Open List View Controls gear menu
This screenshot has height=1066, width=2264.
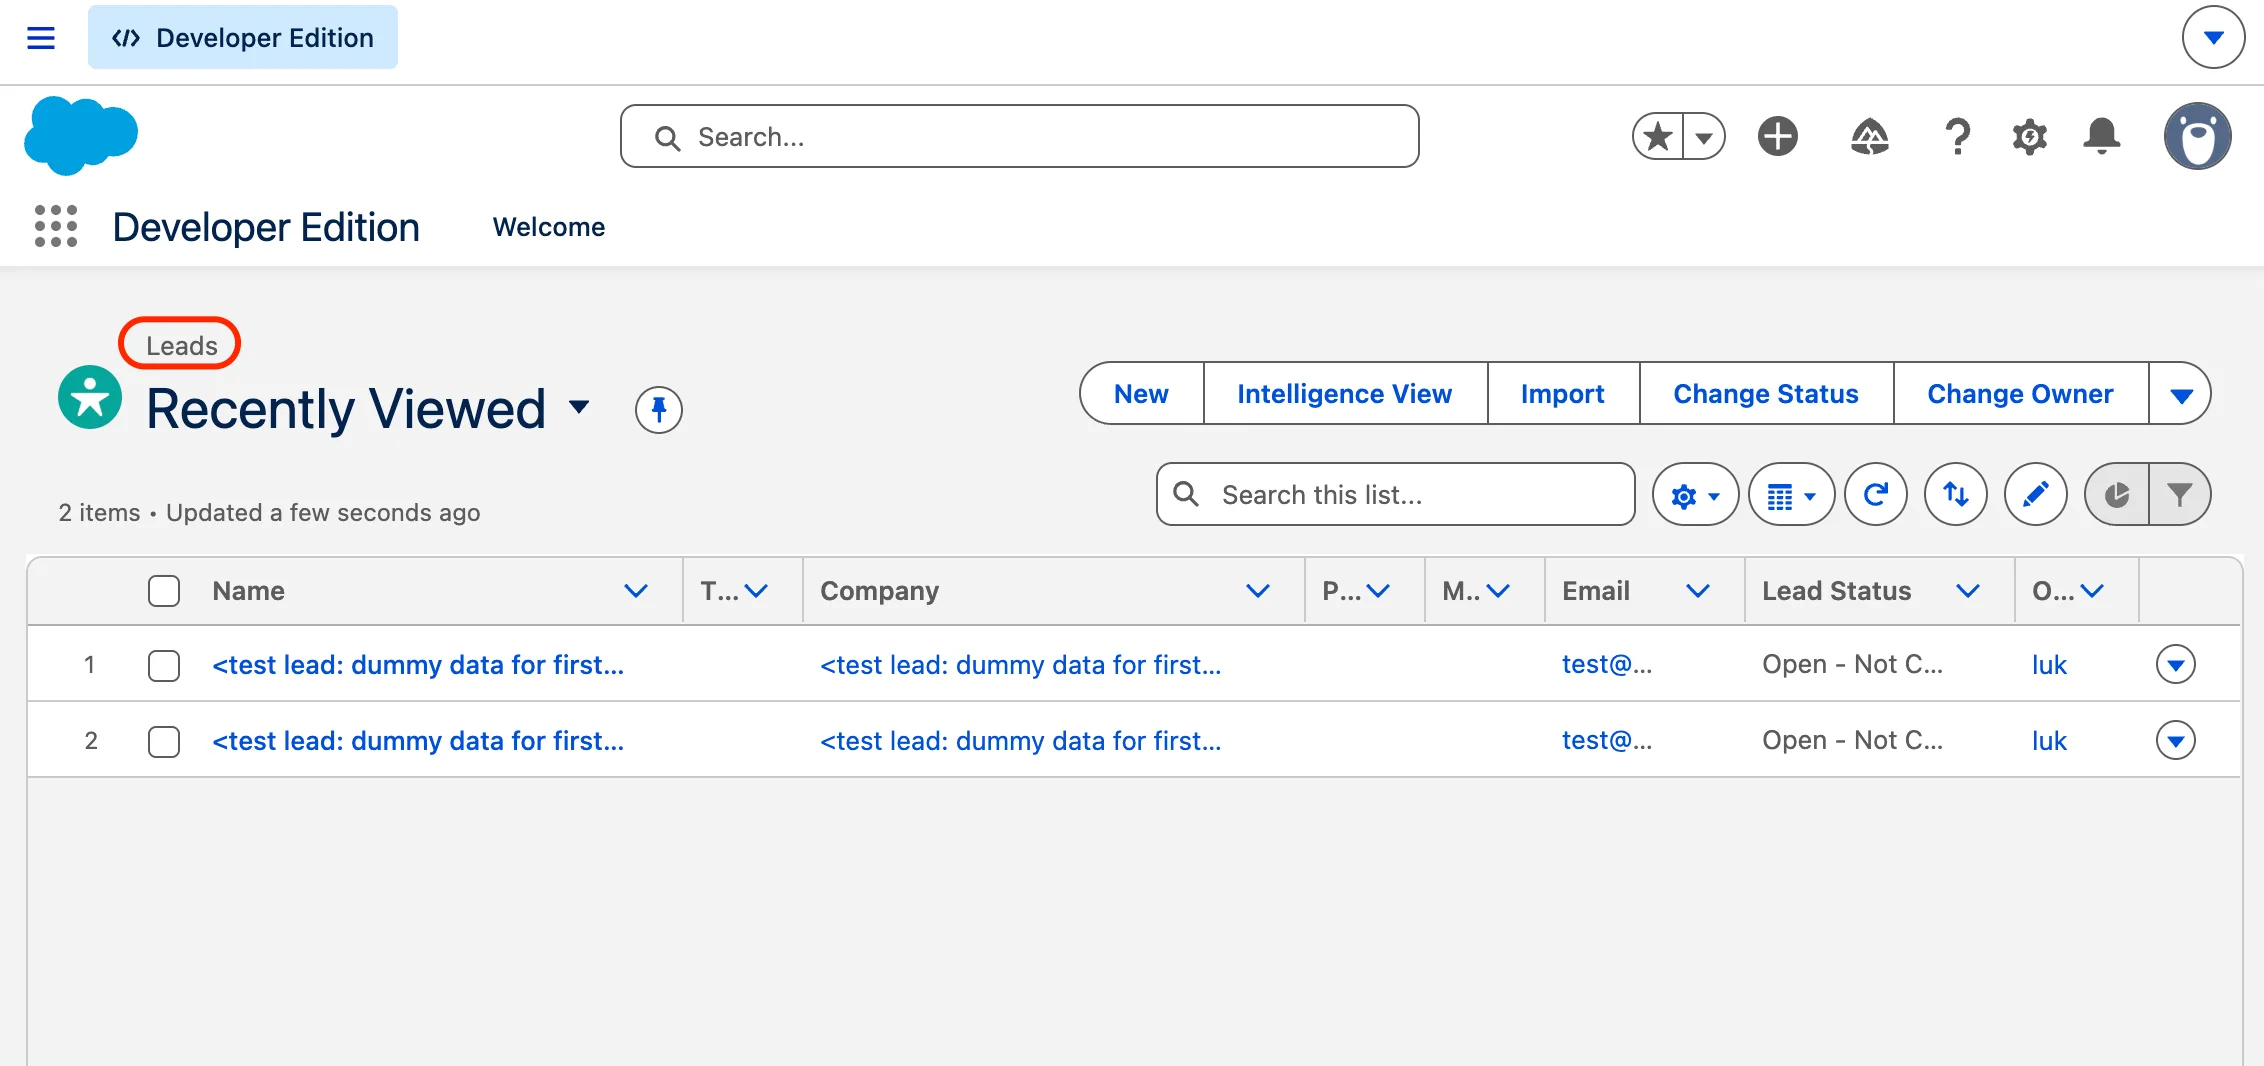pos(1695,494)
